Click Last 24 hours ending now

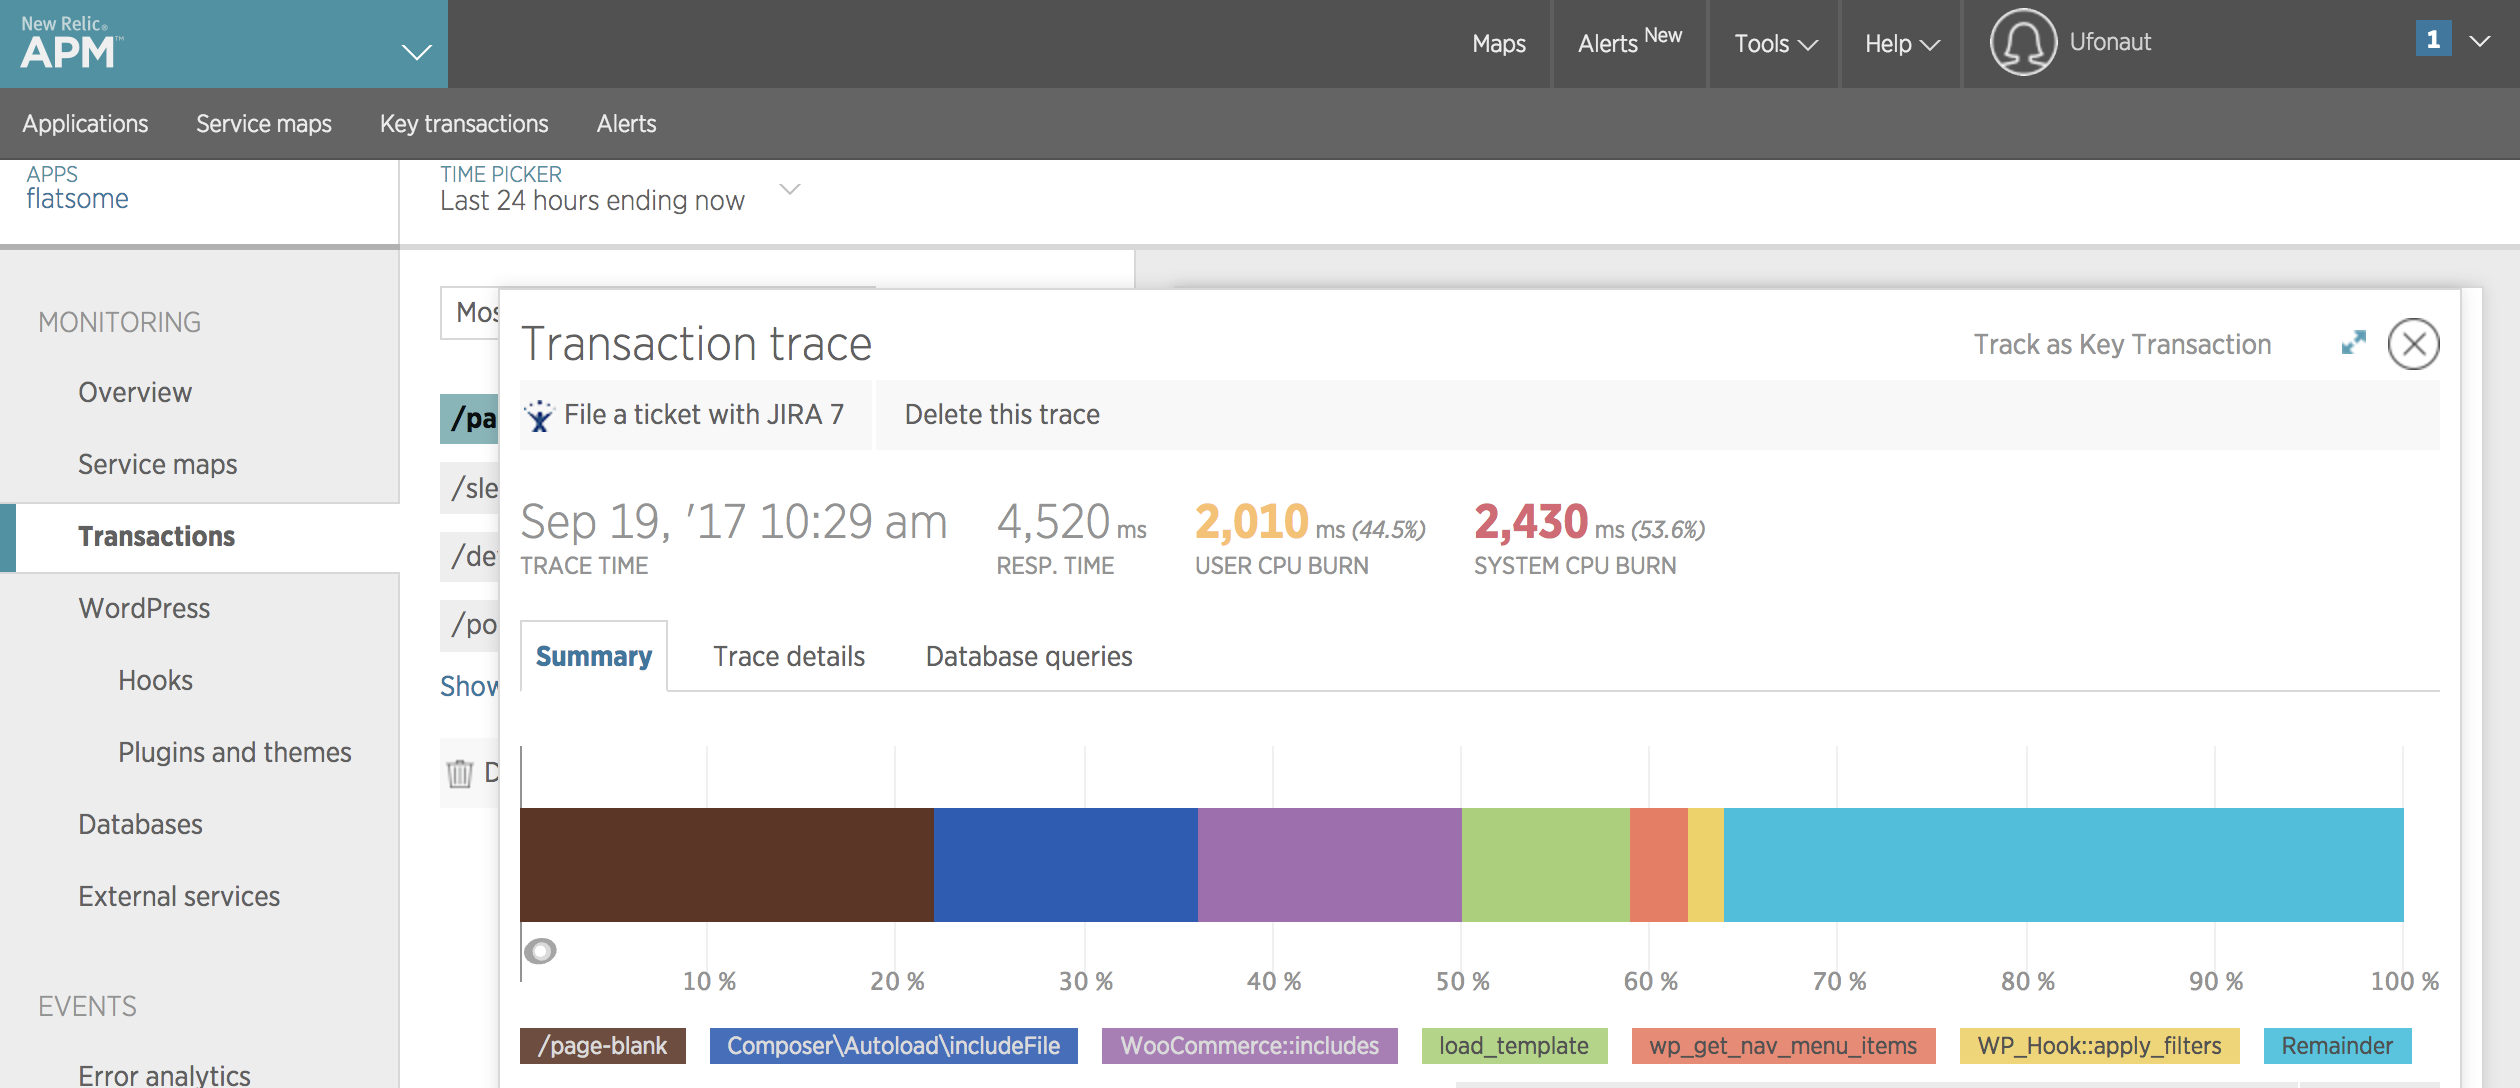pos(592,200)
